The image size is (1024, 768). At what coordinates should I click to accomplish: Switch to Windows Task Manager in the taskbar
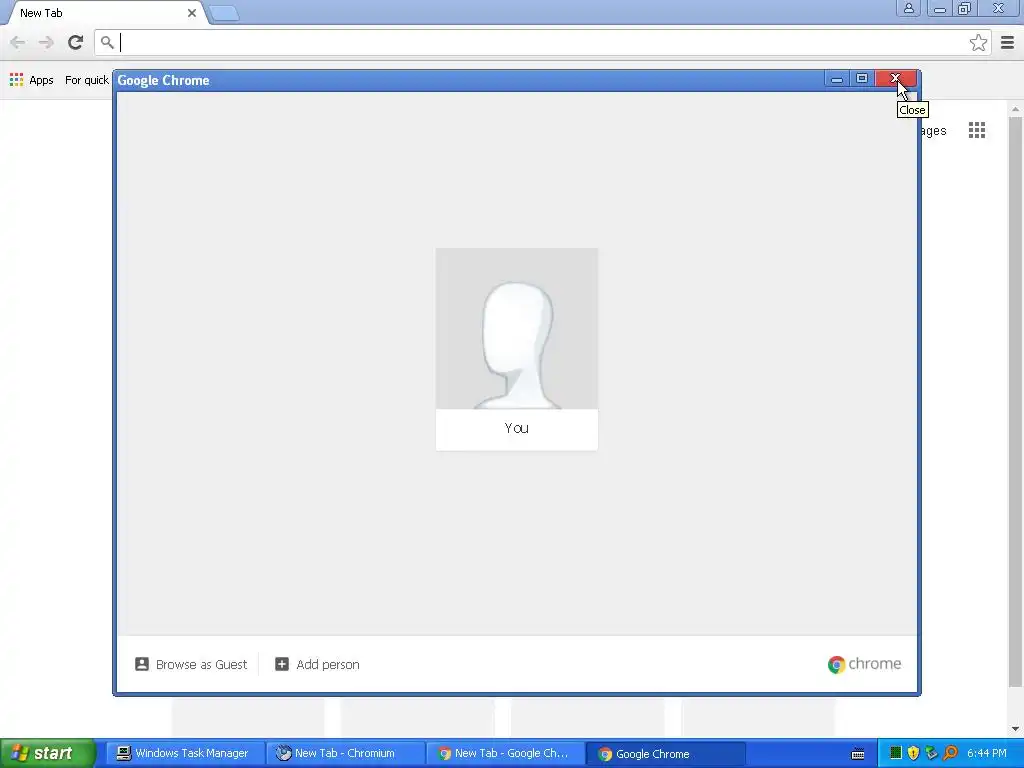(183, 753)
